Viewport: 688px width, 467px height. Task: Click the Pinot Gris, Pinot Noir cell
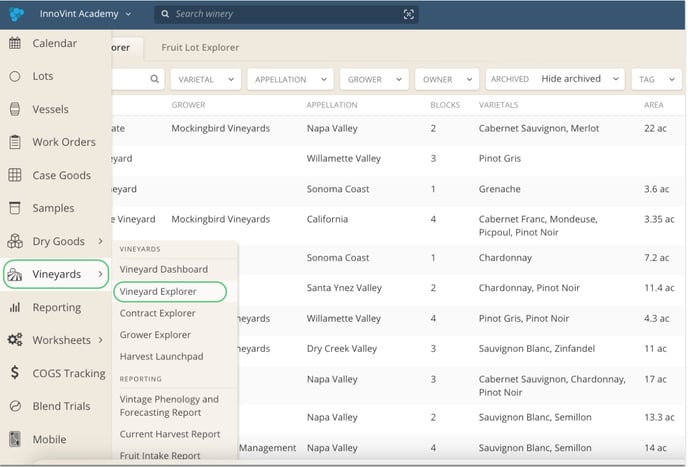click(524, 318)
